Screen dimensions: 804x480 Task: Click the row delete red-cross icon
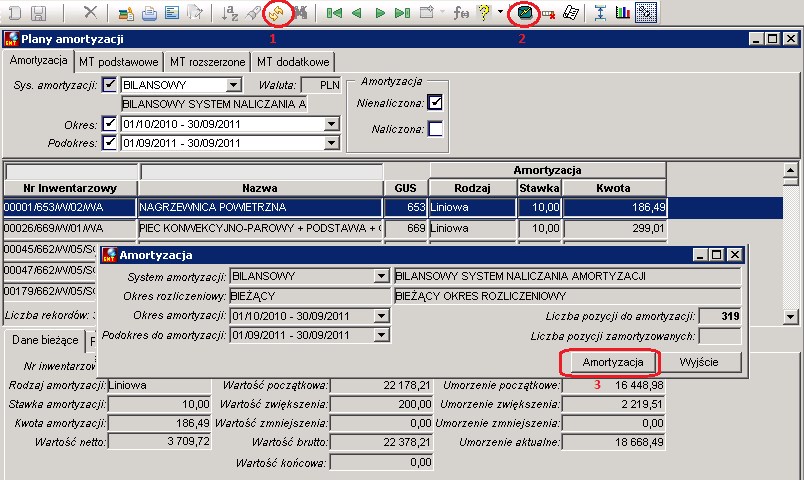548,14
